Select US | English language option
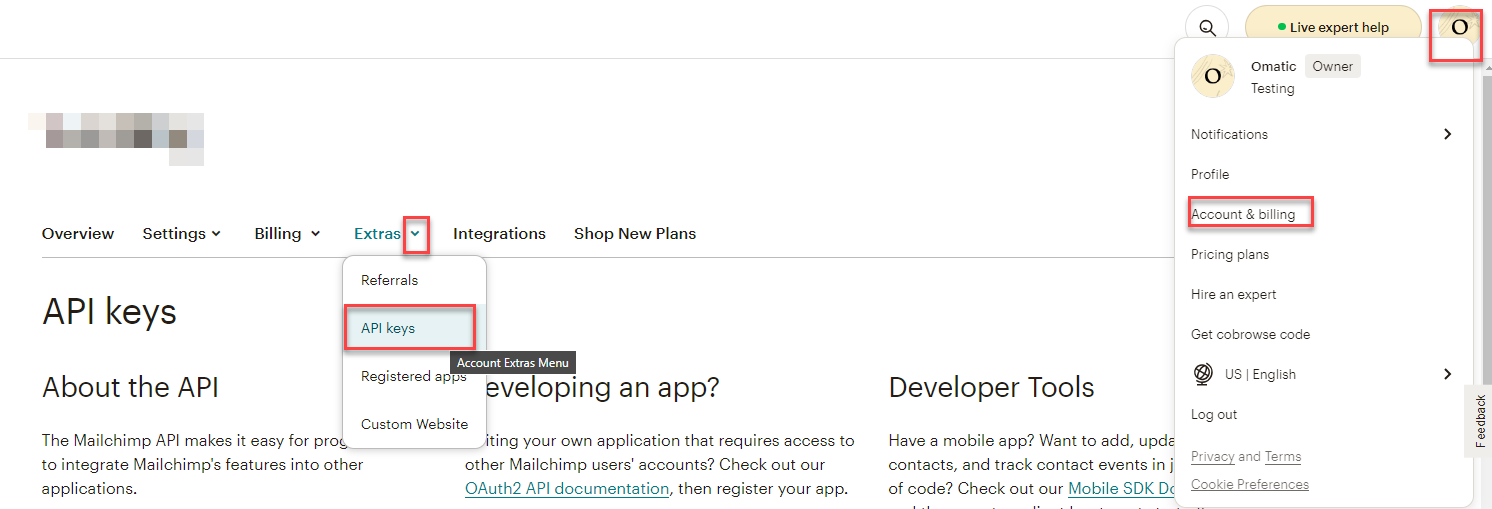 [x=1260, y=374]
